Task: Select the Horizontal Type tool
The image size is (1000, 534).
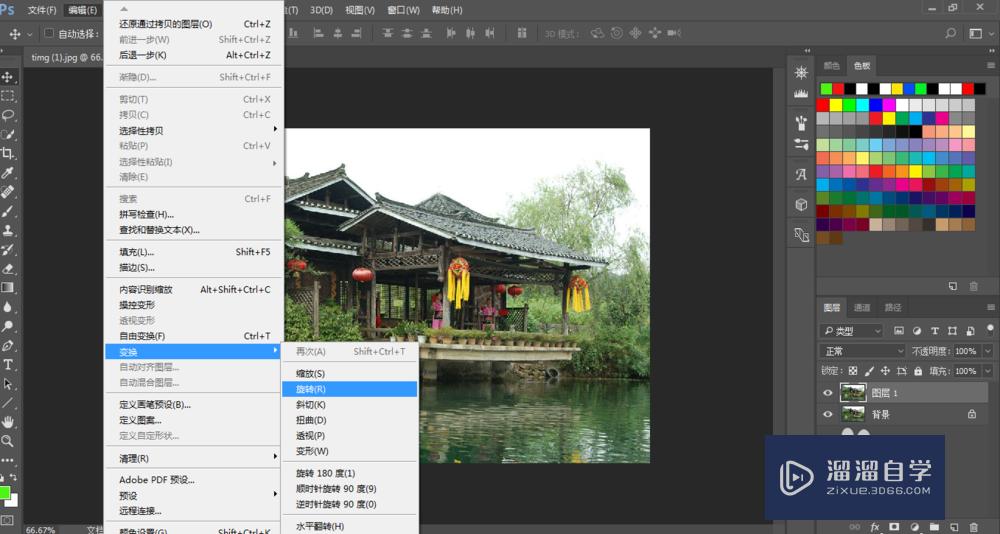Action: tap(8, 365)
